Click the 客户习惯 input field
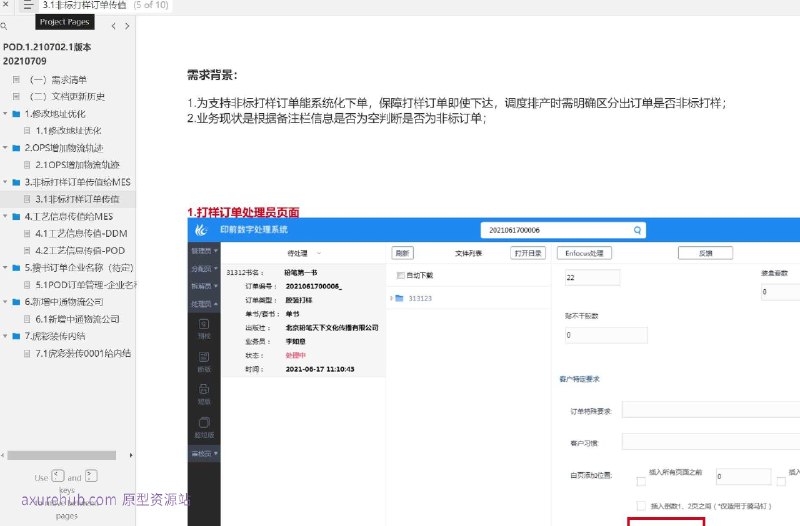The image size is (800, 526). pyautogui.click(x=711, y=442)
